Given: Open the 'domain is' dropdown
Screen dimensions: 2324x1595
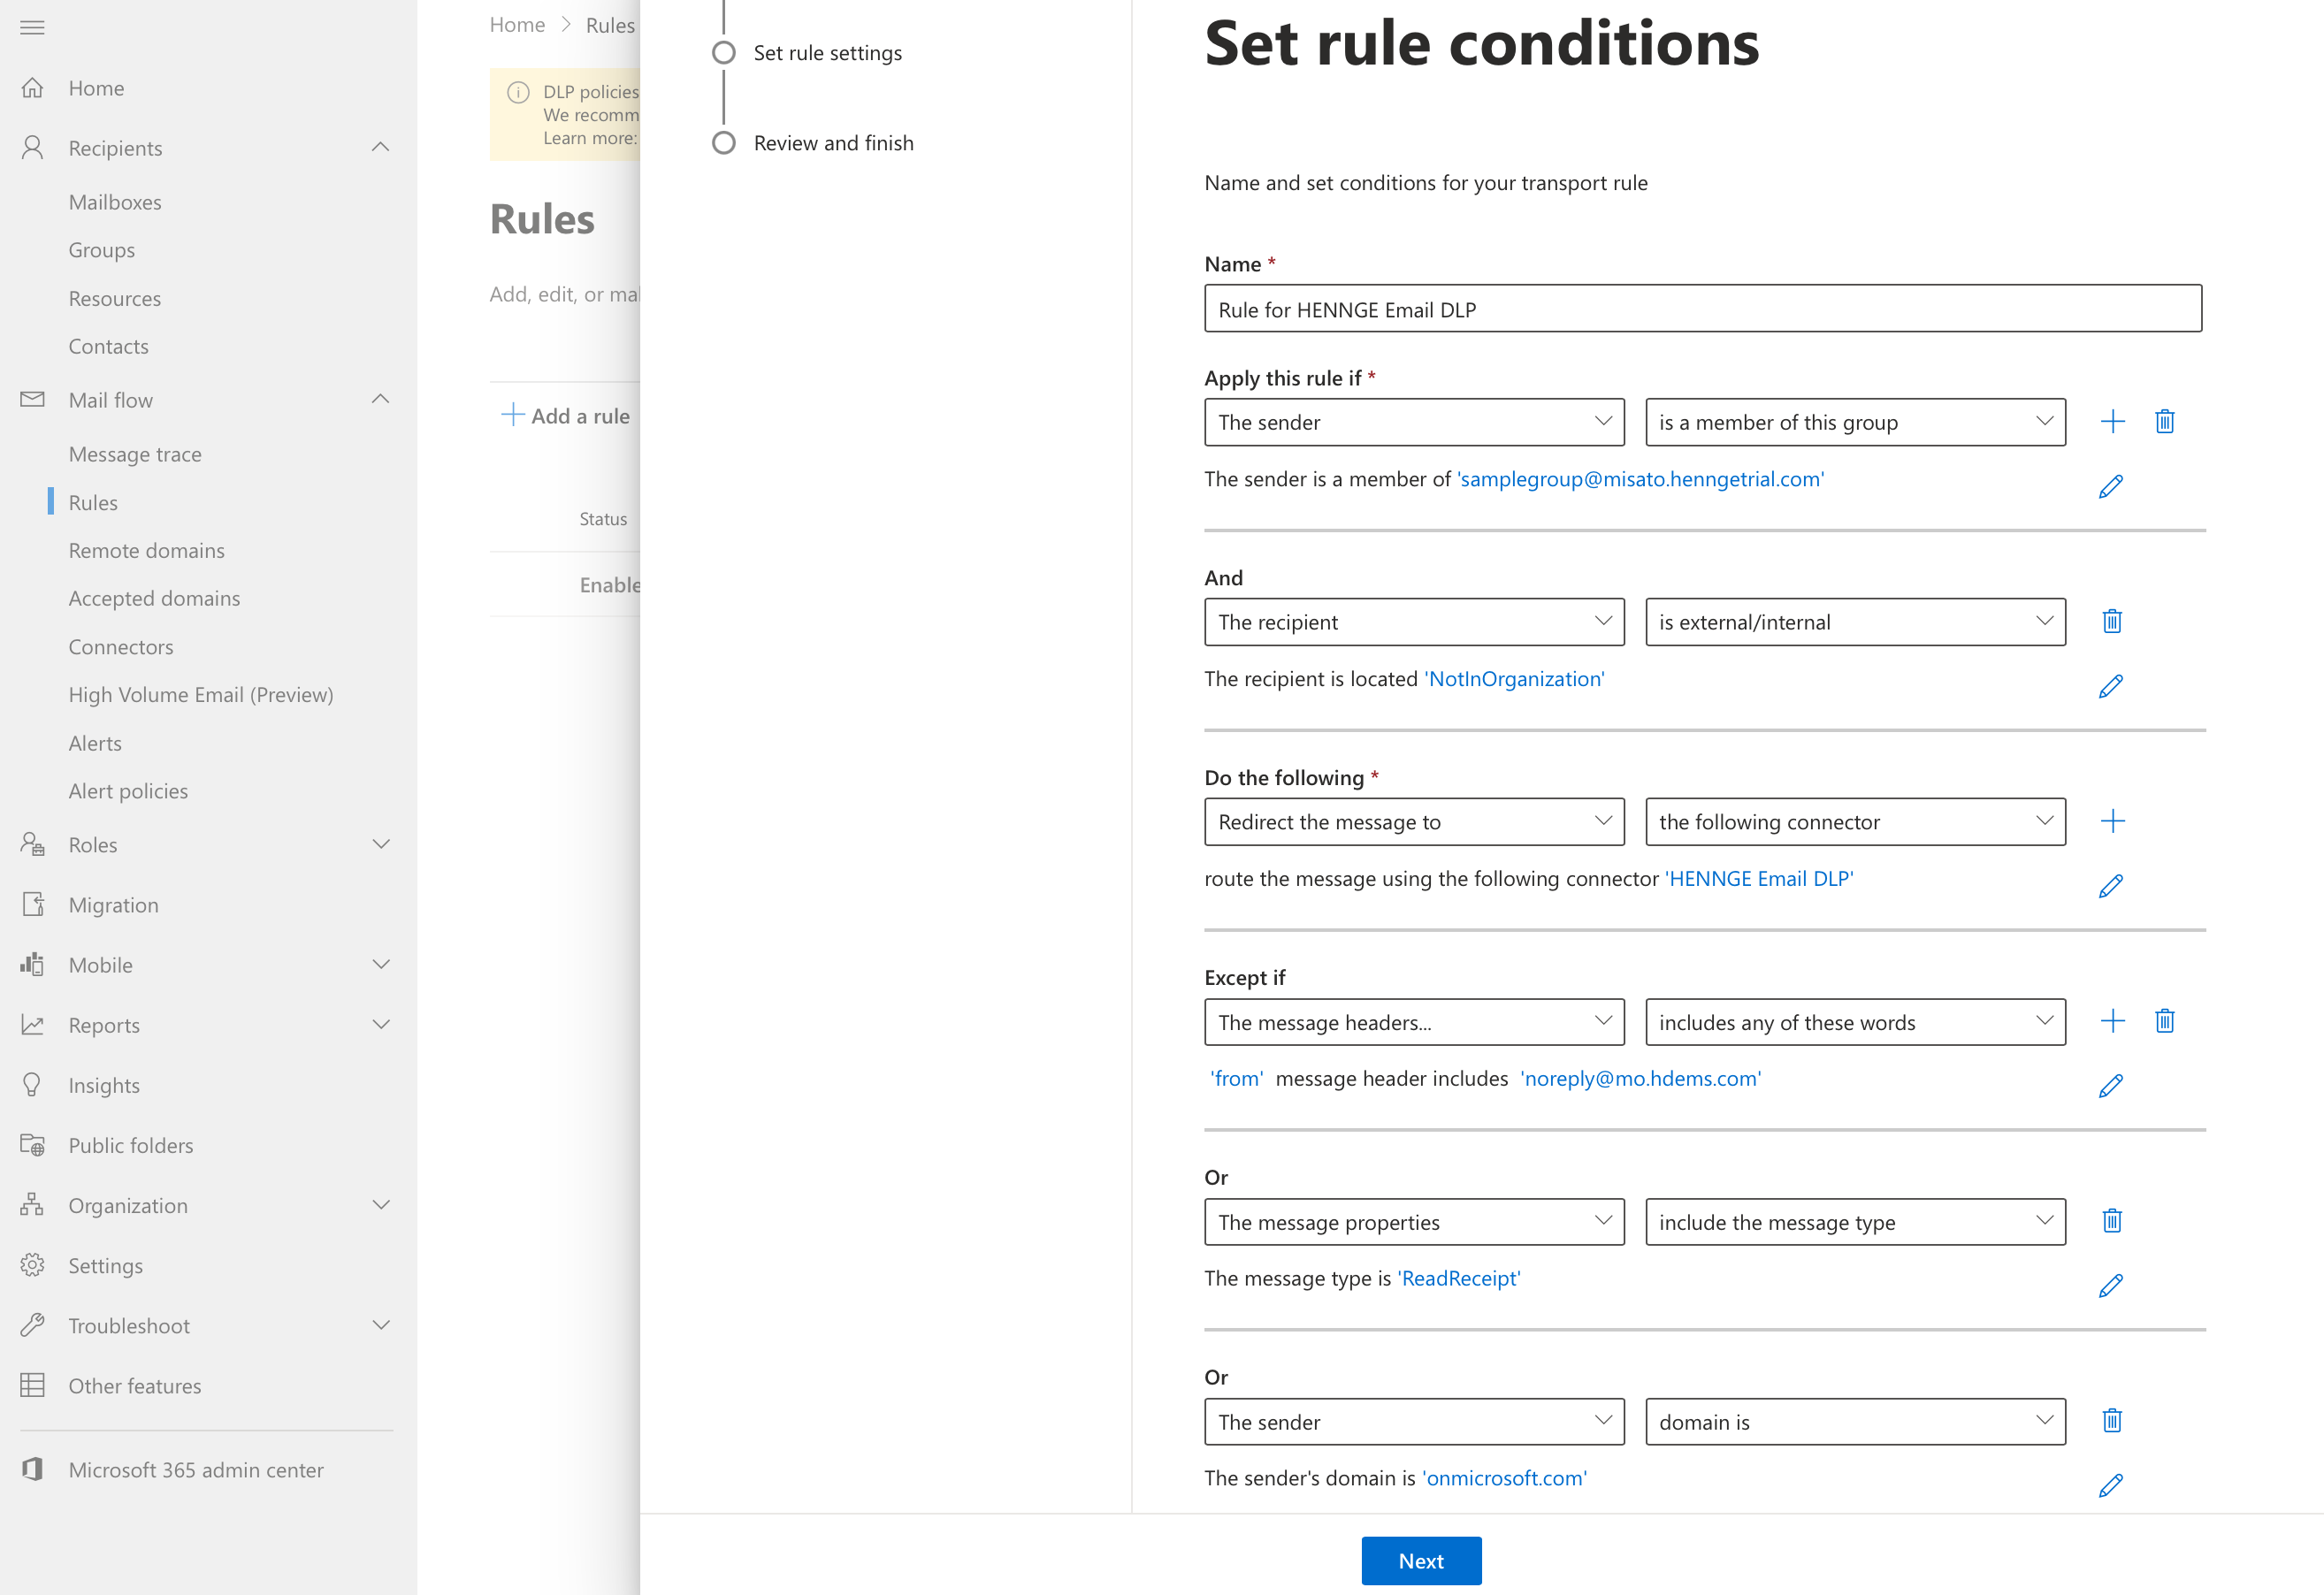Looking at the screenshot, I should (1855, 1422).
